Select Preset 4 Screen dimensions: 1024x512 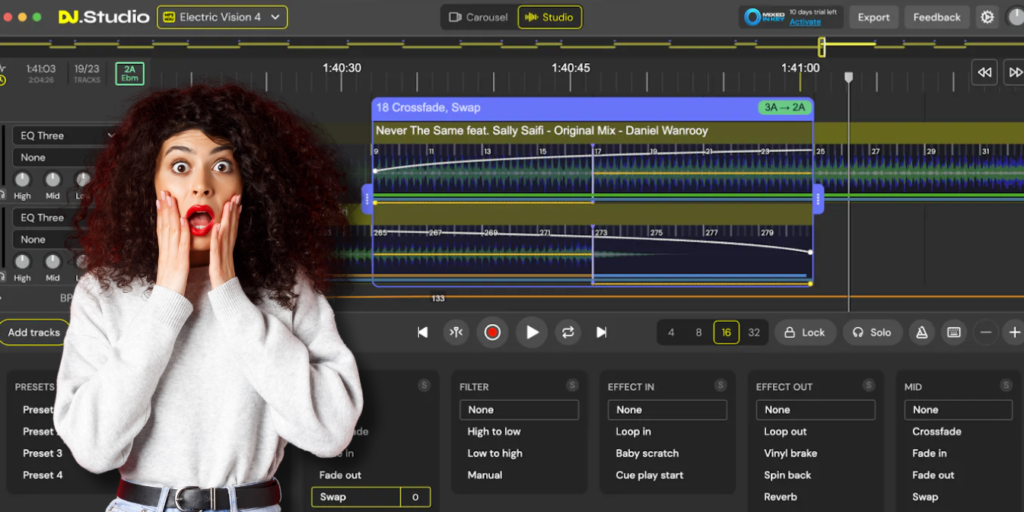click(42, 475)
